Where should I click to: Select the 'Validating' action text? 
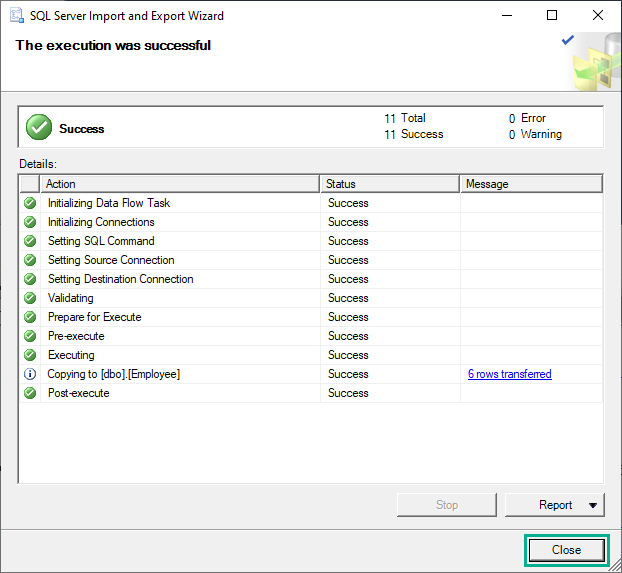pyautogui.click(x=71, y=298)
